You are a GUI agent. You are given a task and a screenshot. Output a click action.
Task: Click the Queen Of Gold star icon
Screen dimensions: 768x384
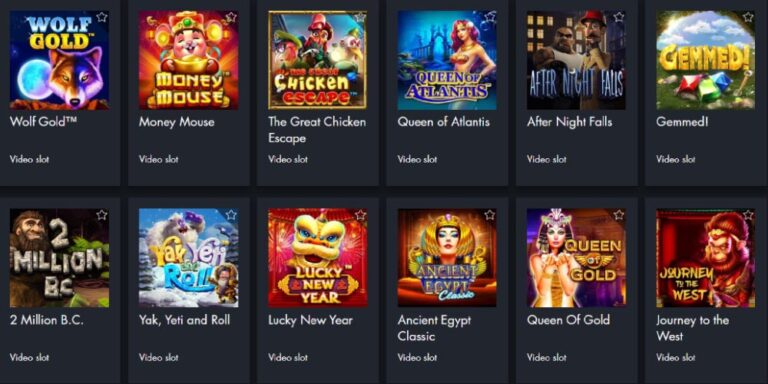click(619, 215)
